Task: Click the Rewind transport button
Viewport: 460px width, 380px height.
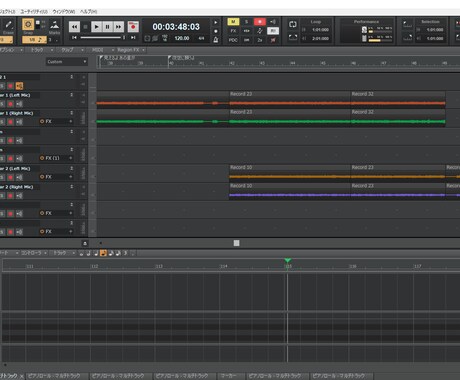Action: click(x=74, y=27)
